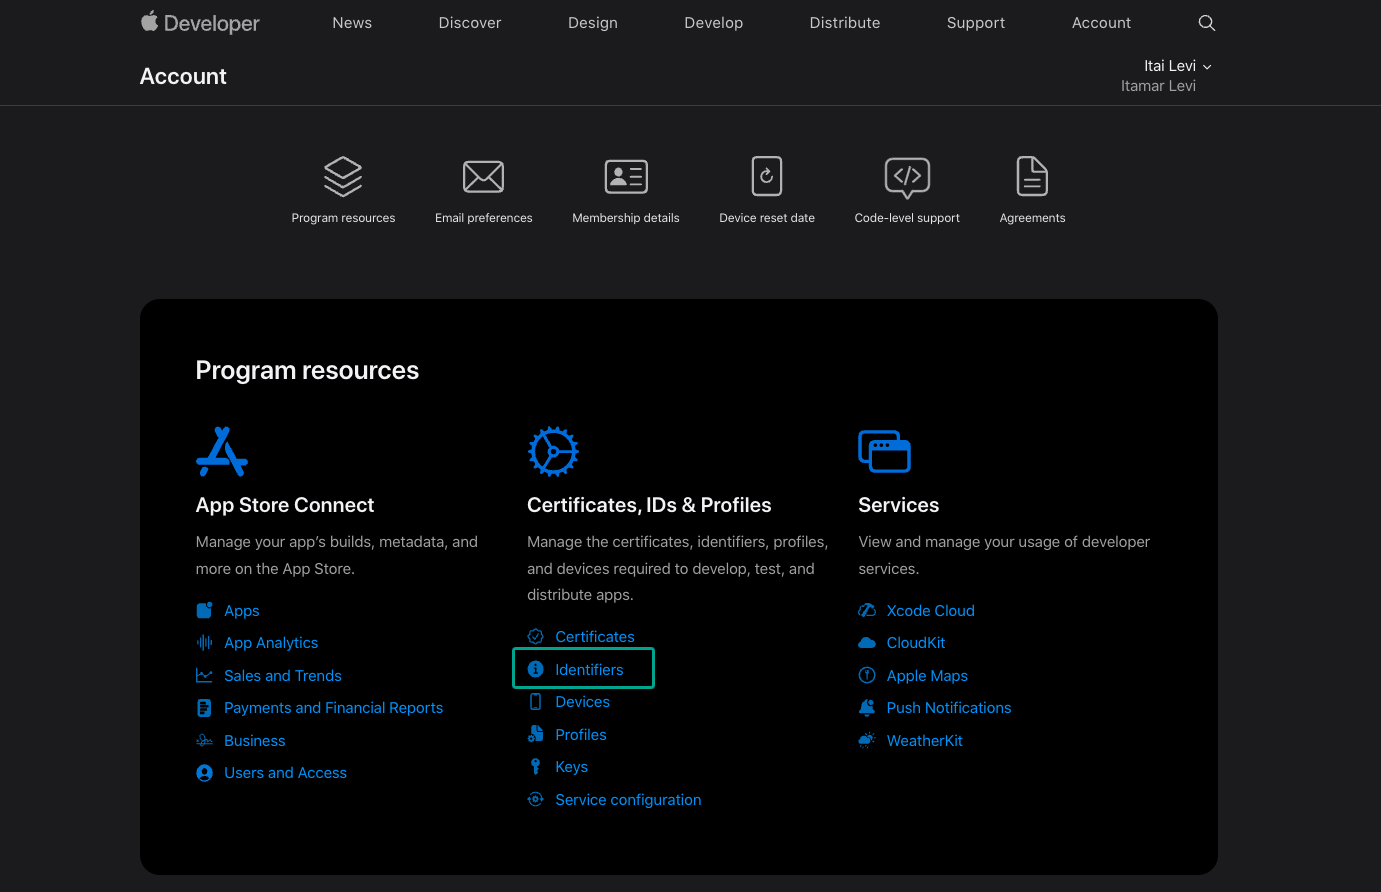The image size is (1381, 892).
Task: Click the Identifiers info icon
Action: click(x=536, y=669)
